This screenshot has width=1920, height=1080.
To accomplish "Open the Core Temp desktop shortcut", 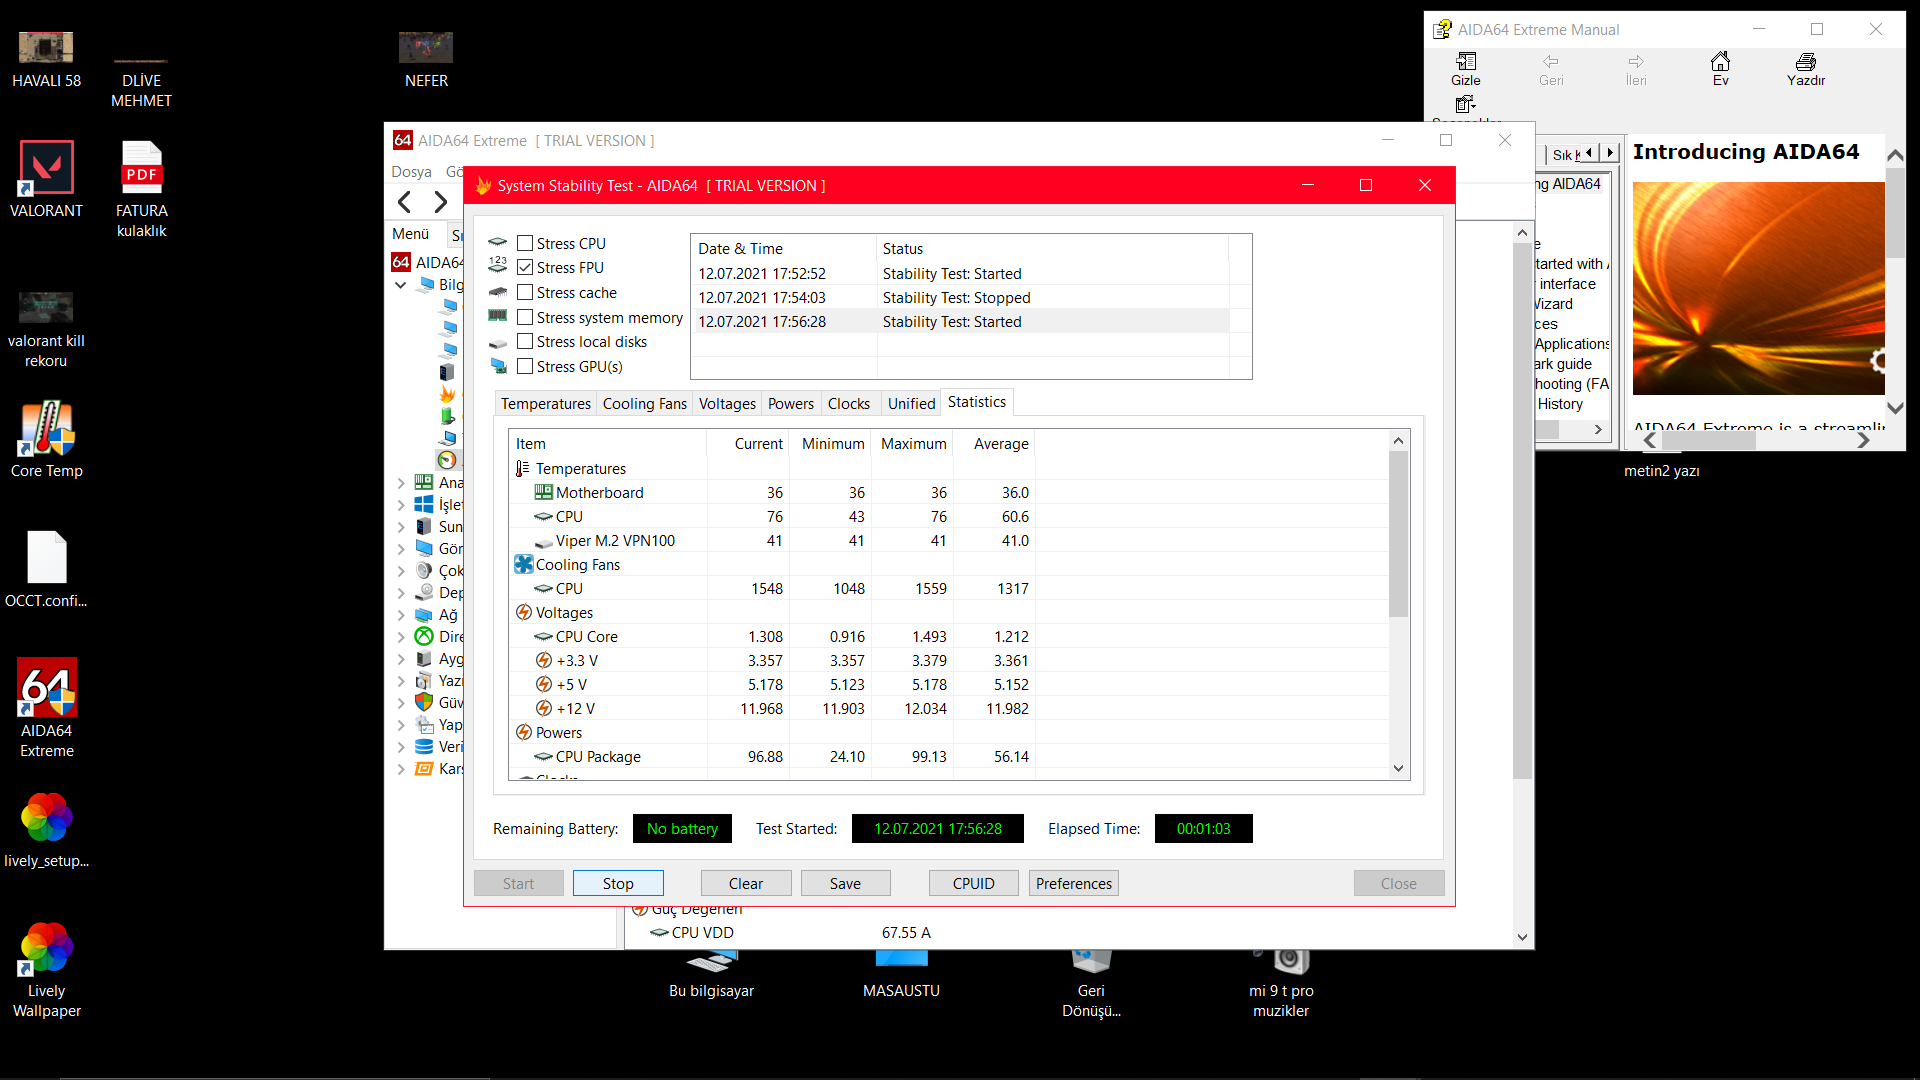I will (x=46, y=430).
